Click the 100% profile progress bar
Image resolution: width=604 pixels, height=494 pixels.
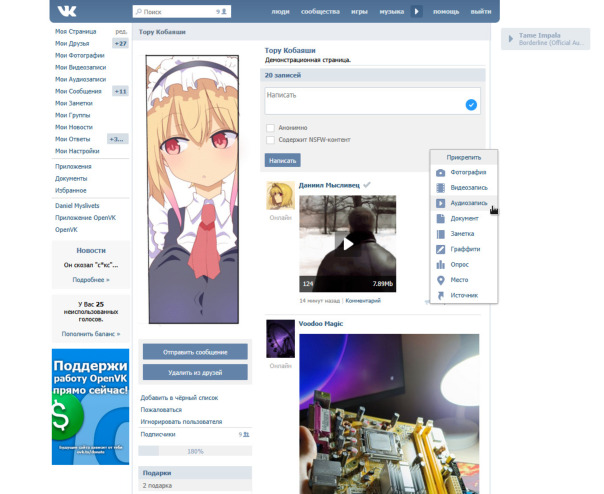[195, 451]
